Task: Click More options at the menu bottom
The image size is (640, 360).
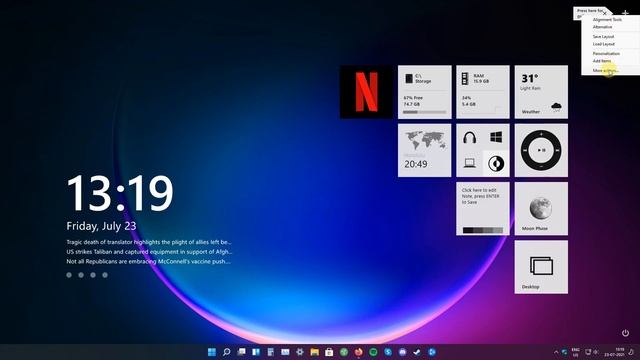Action: point(605,71)
